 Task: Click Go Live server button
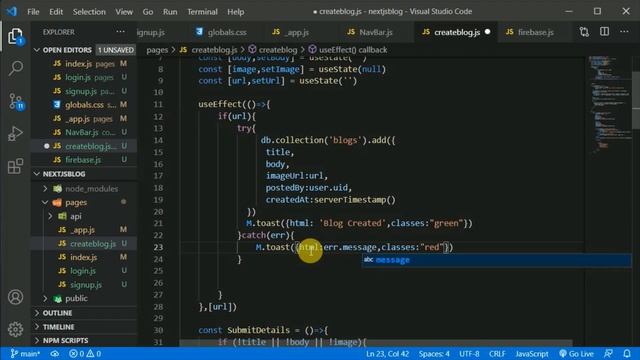pyautogui.click(x=576, y=353)
